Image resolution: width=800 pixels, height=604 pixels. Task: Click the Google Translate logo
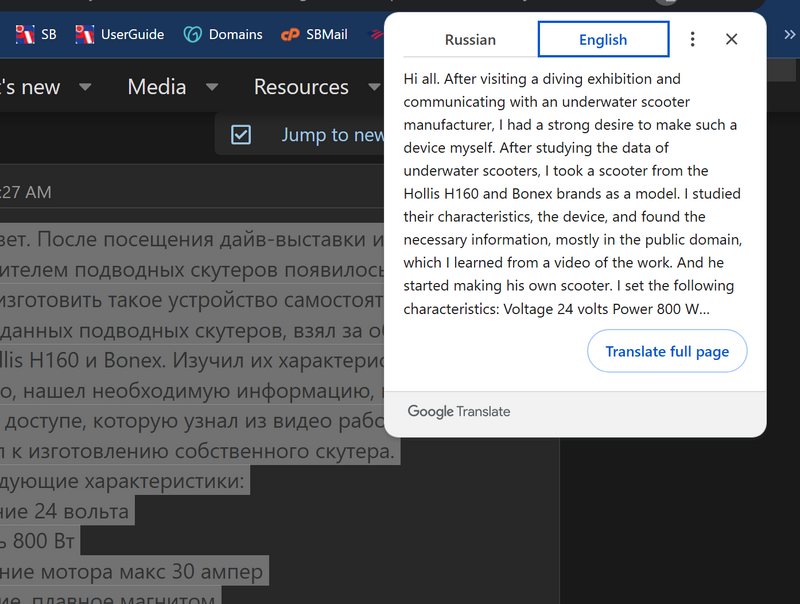459,411
